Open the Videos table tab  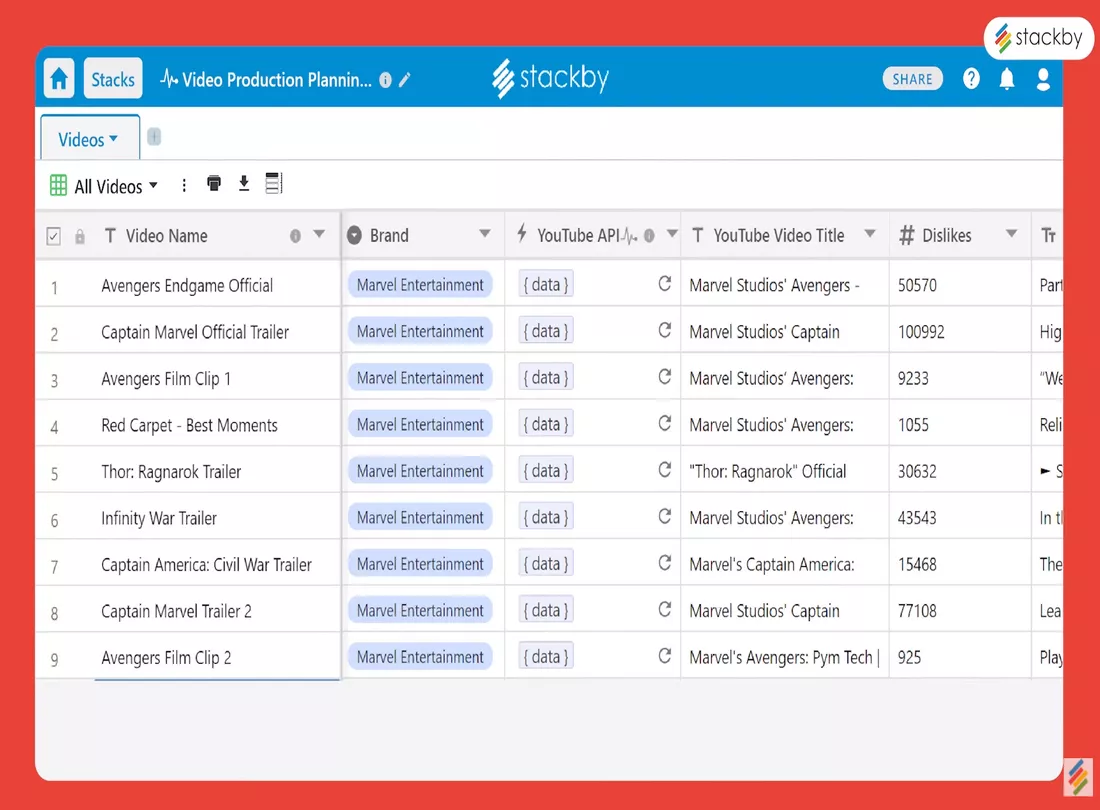[x=89, y=139]
